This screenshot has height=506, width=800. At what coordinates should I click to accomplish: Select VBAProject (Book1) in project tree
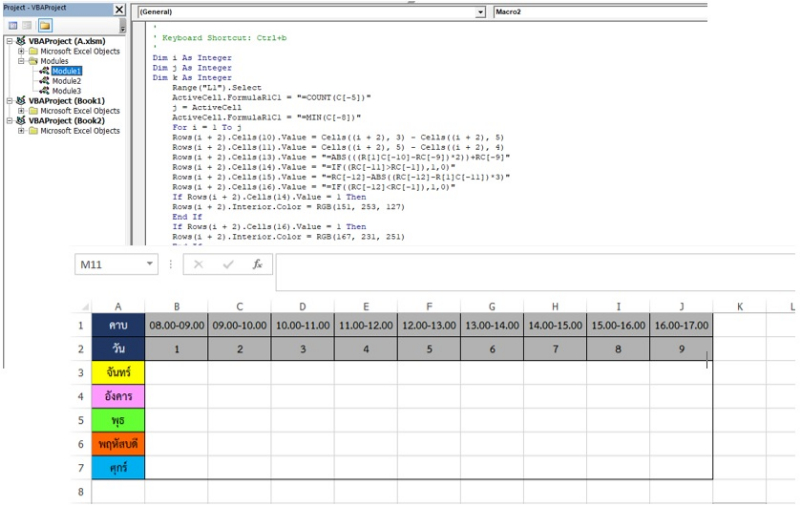click(x=66, y=100)
